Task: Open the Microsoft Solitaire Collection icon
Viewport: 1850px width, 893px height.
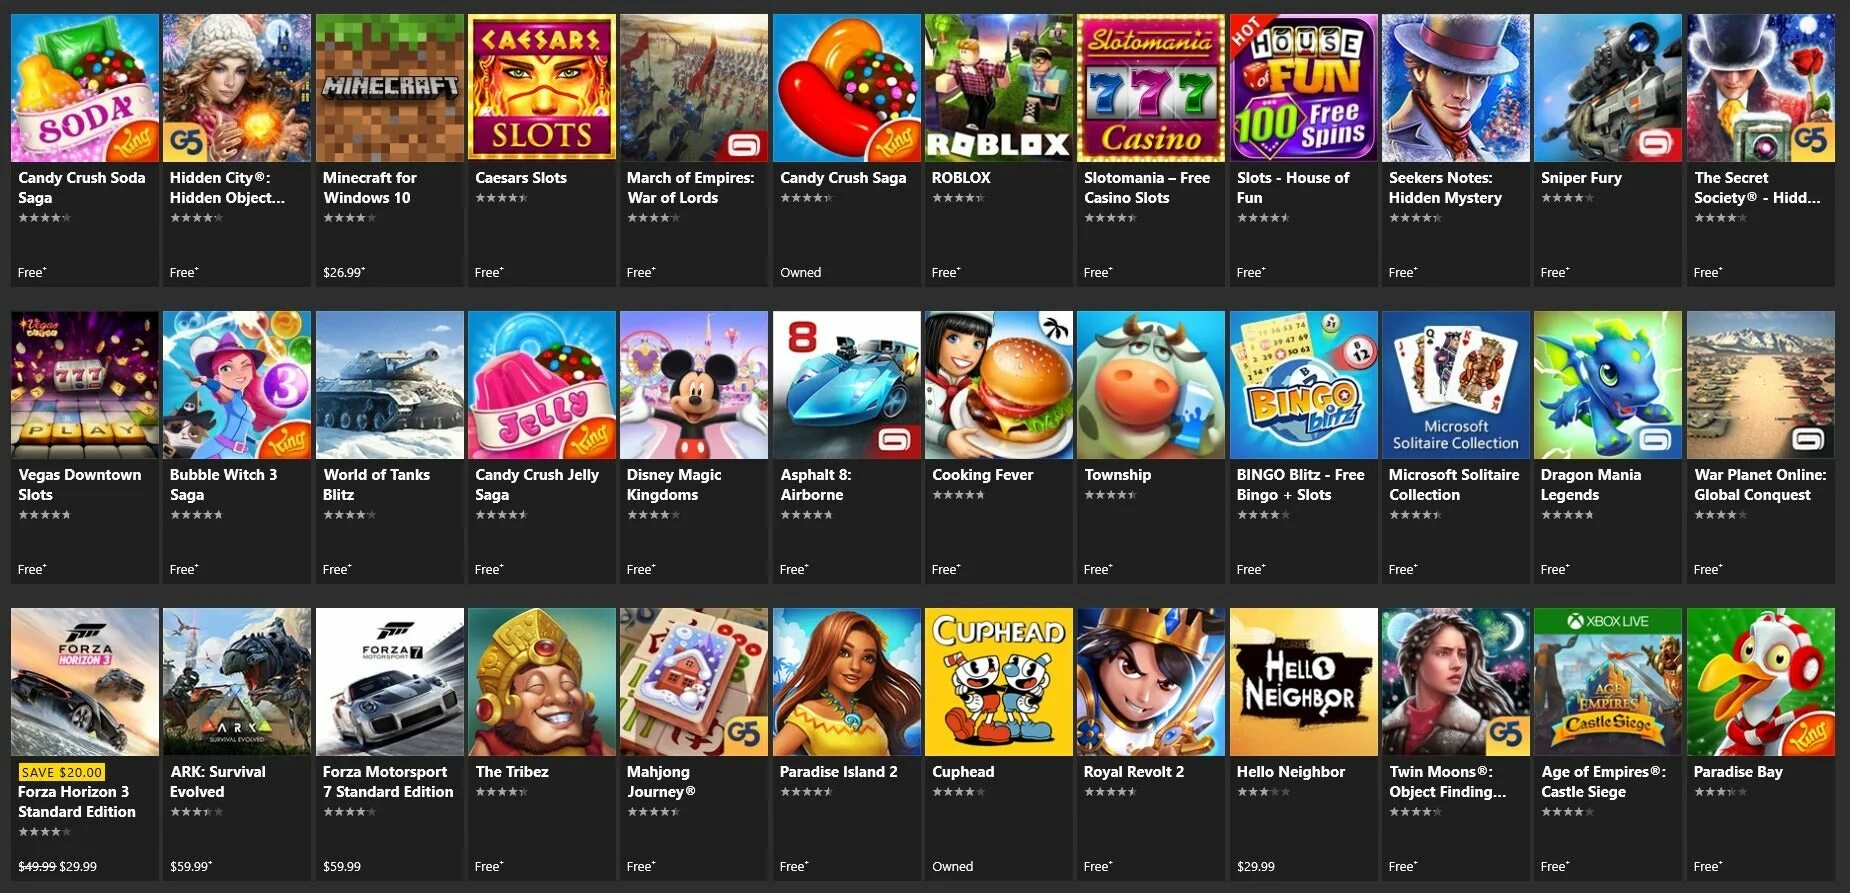Action: [1455, 385]
